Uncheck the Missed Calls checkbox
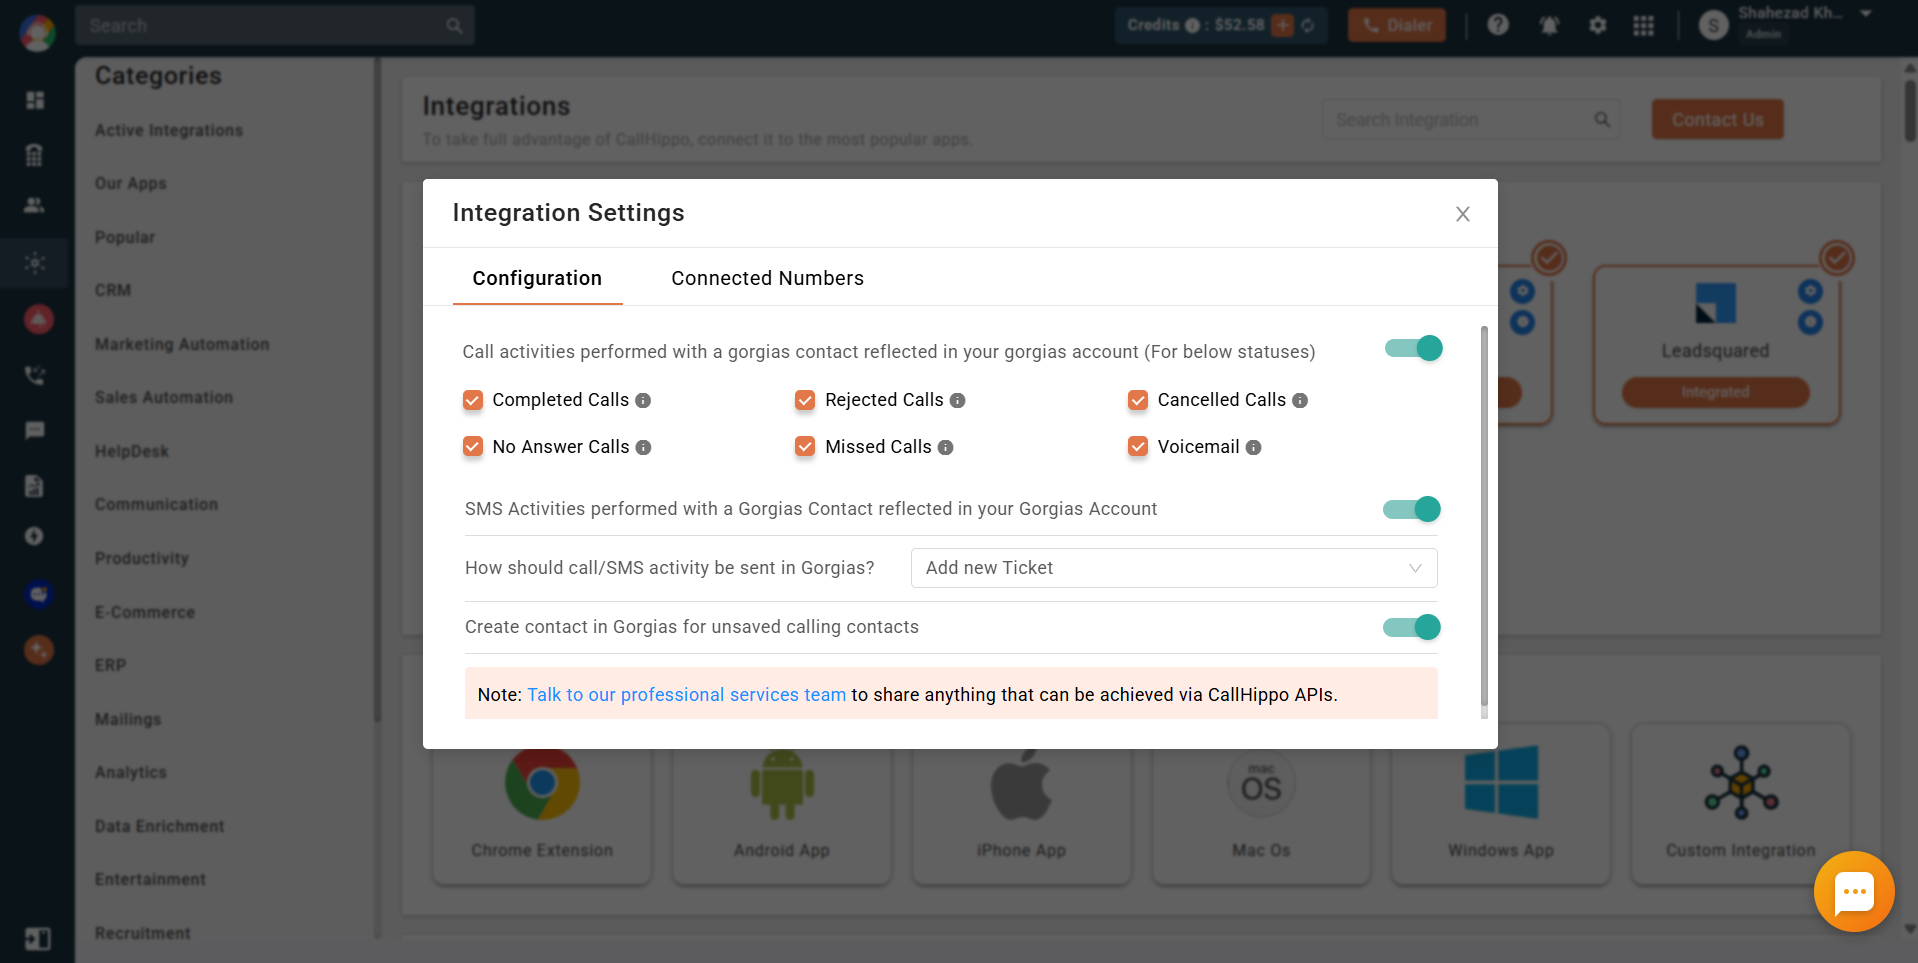The image size is (1918, 963). click(805, 447)
